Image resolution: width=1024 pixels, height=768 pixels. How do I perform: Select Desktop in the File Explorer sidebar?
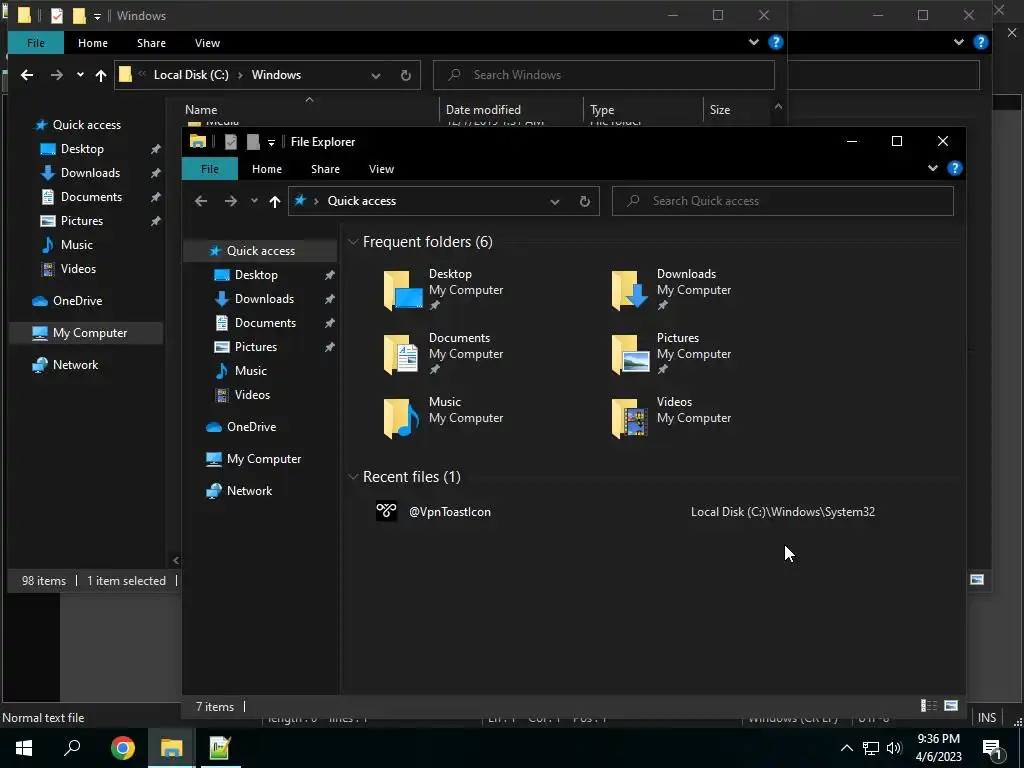tap(256, 275)
